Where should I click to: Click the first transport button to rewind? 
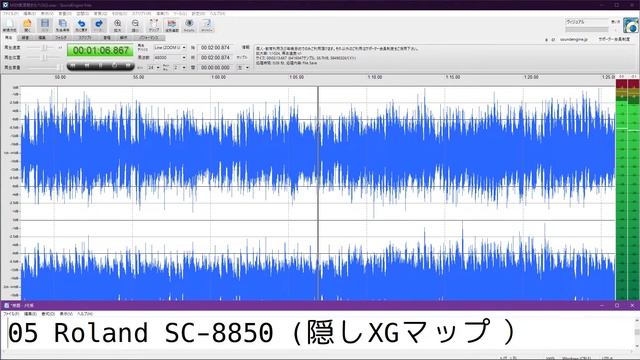(73, 66)
